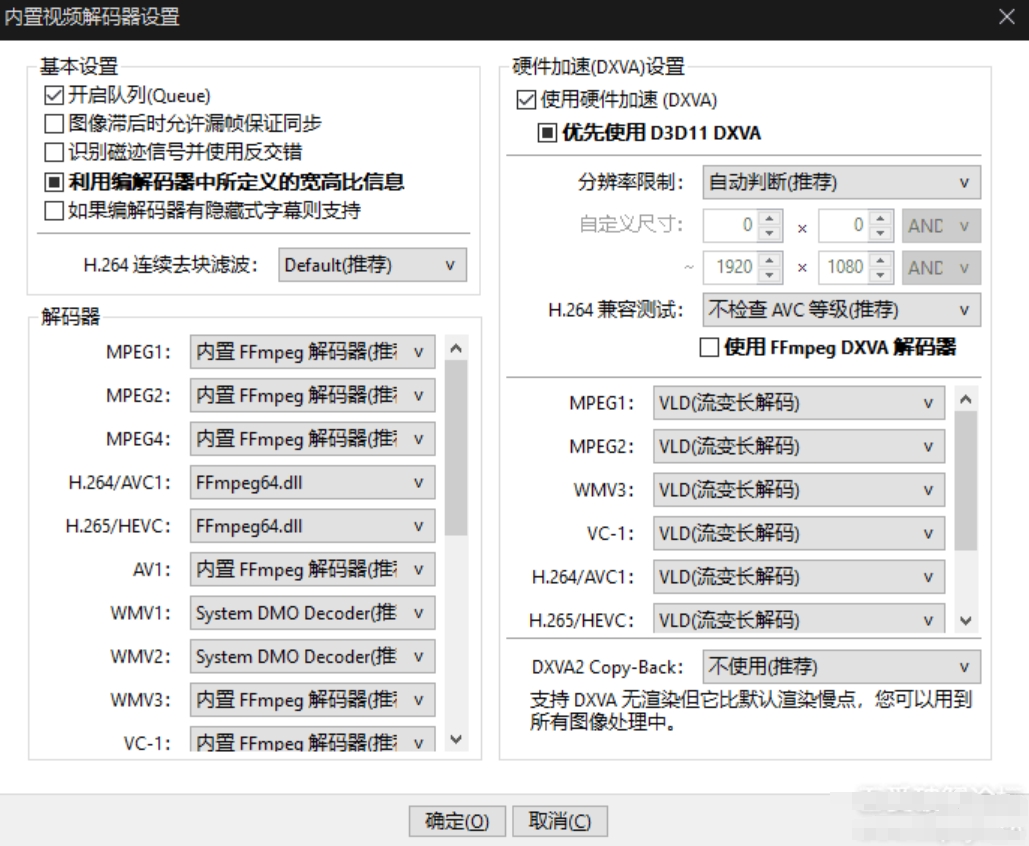Click the DXVA2 Copy-Back label

(607, 667)
